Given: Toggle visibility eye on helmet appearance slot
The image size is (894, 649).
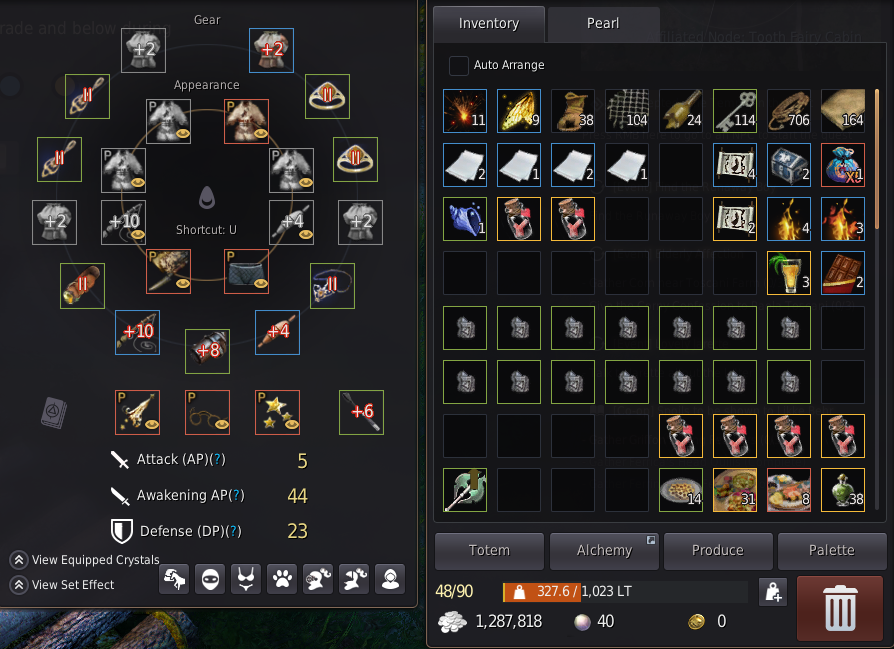Looking at the screenshot, I should (183, 133).
